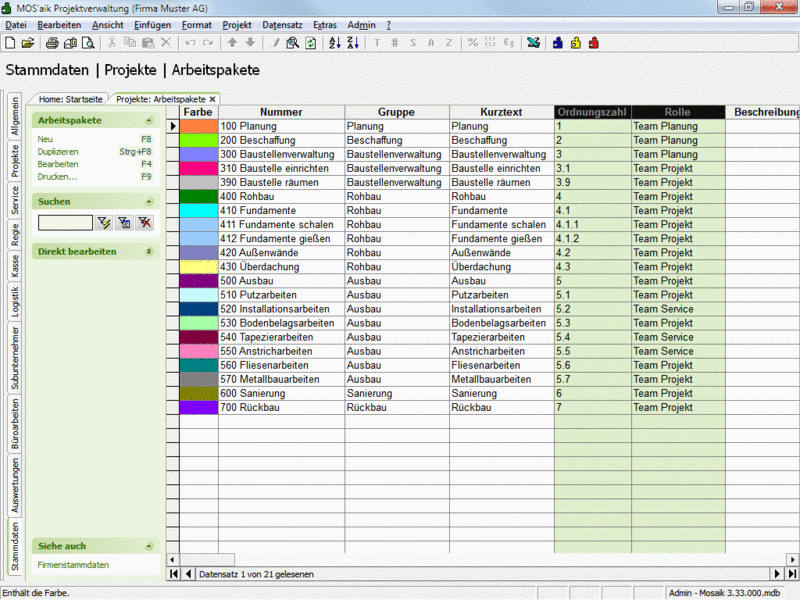800x600 pixels.
Task: Click the refresh green arrows toolbar icon
Action: 310,43
